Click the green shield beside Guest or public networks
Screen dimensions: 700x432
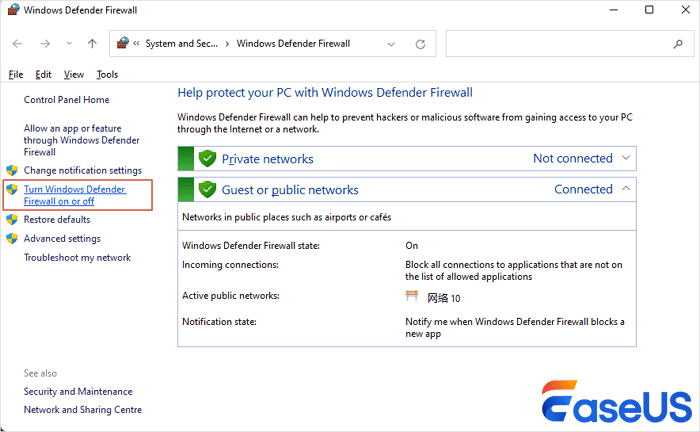coord(208,189)
